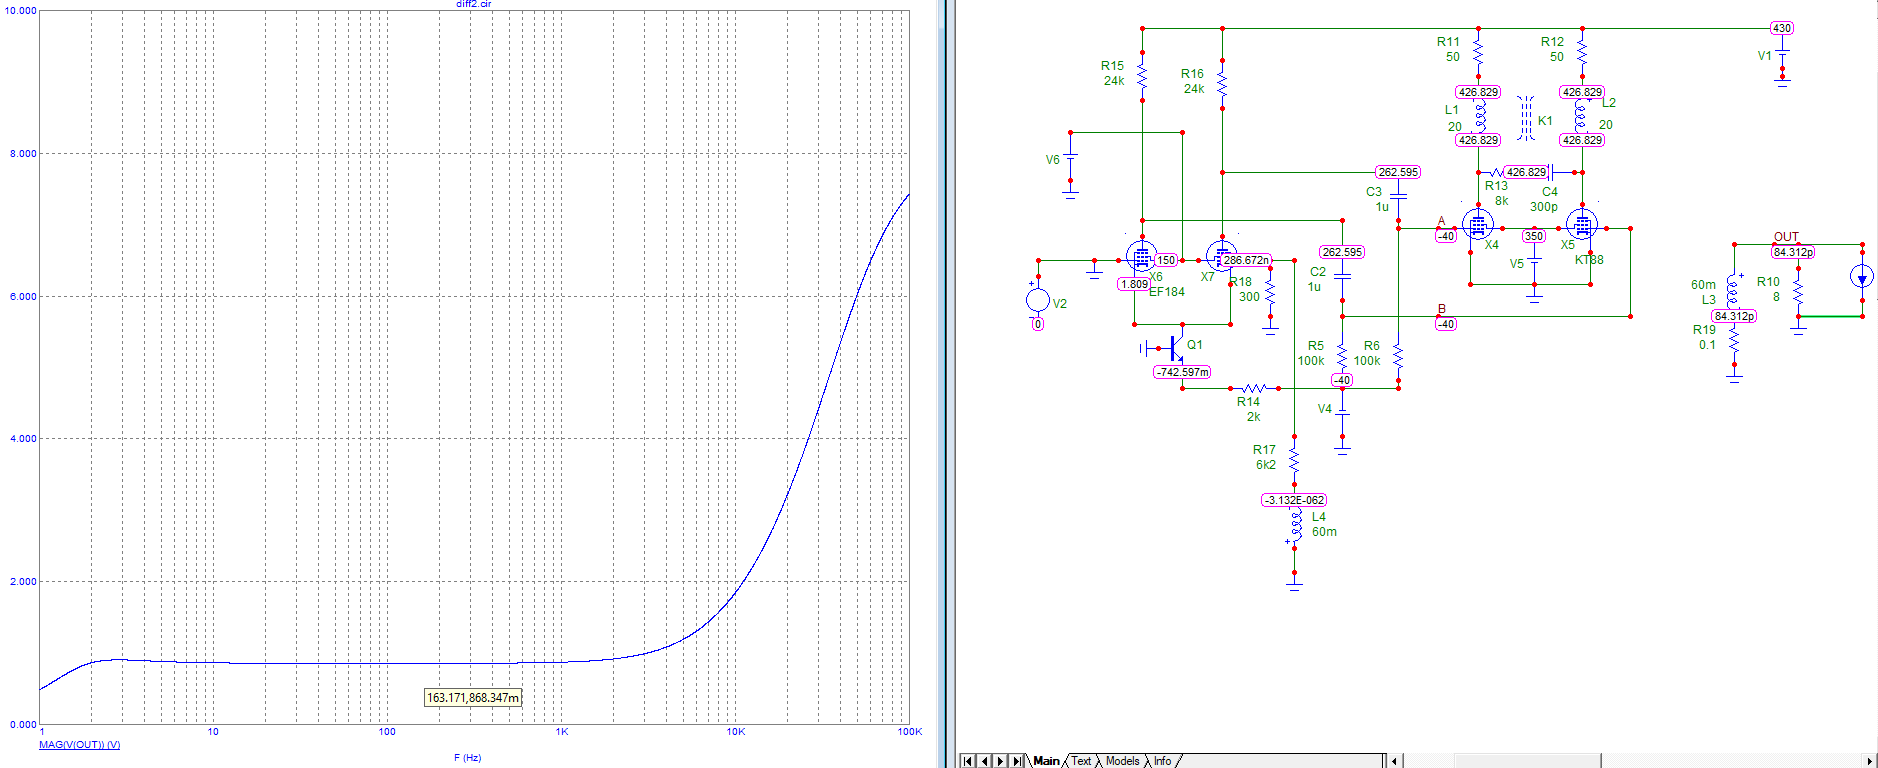1878x768 pixels.
Task: Click the 150 node voltage label
Action: [1166, 260]
